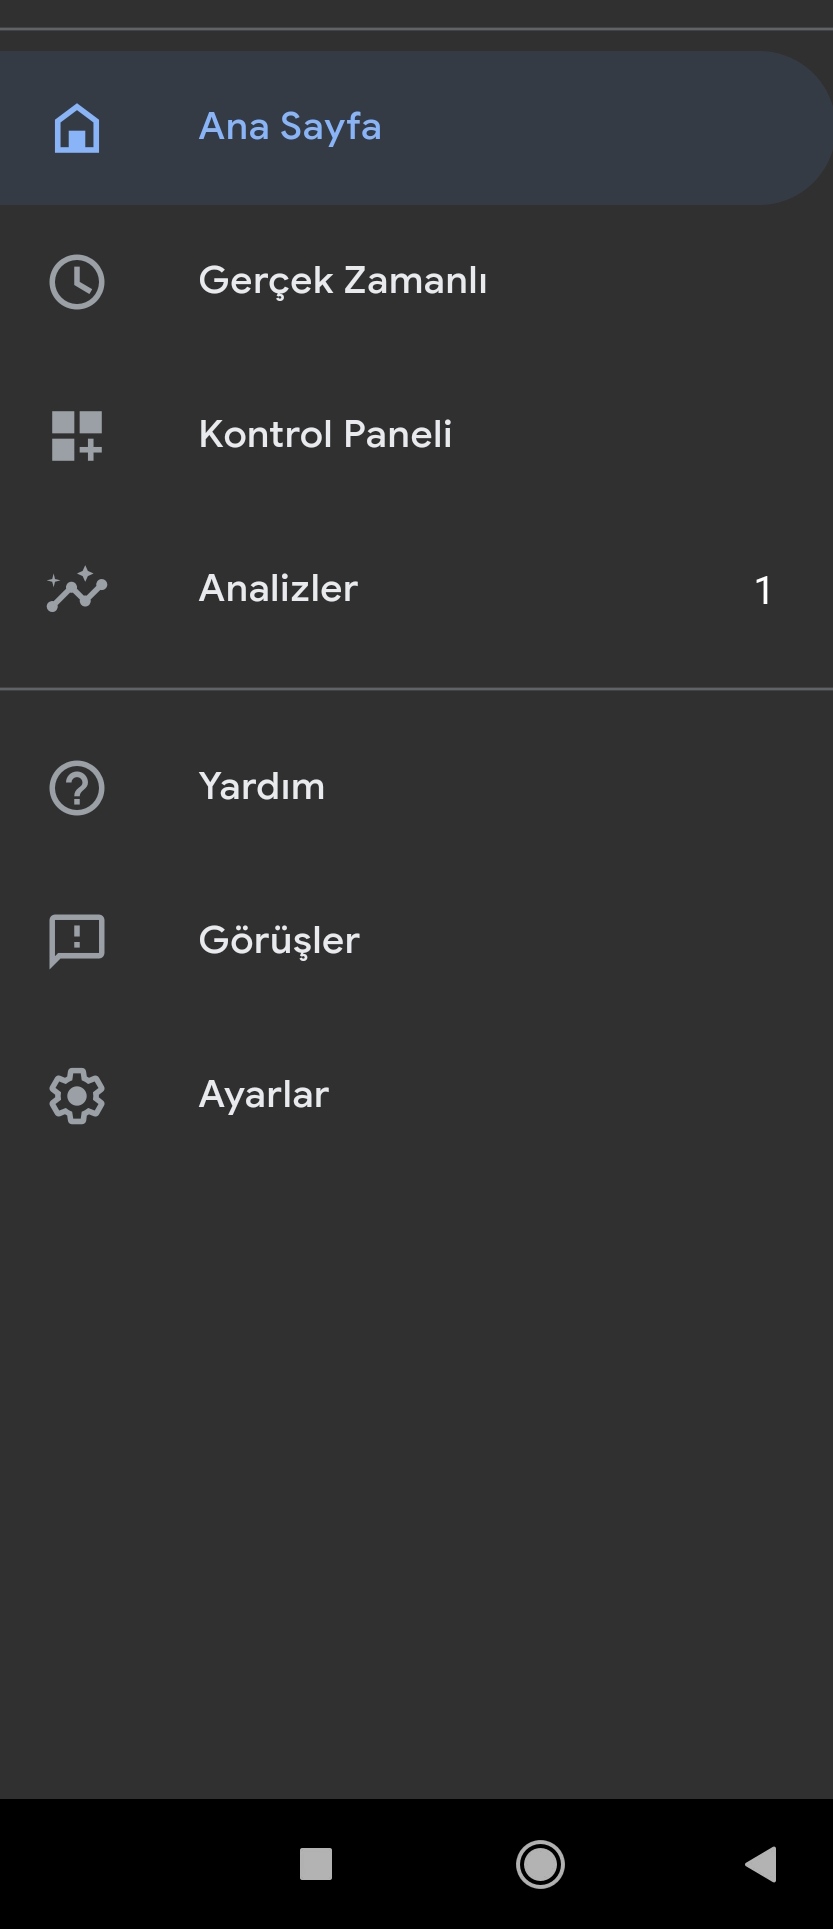Go to the Analizler menu label
Image resolution: width=833 pixels, height=1929 pixels.
278,589
